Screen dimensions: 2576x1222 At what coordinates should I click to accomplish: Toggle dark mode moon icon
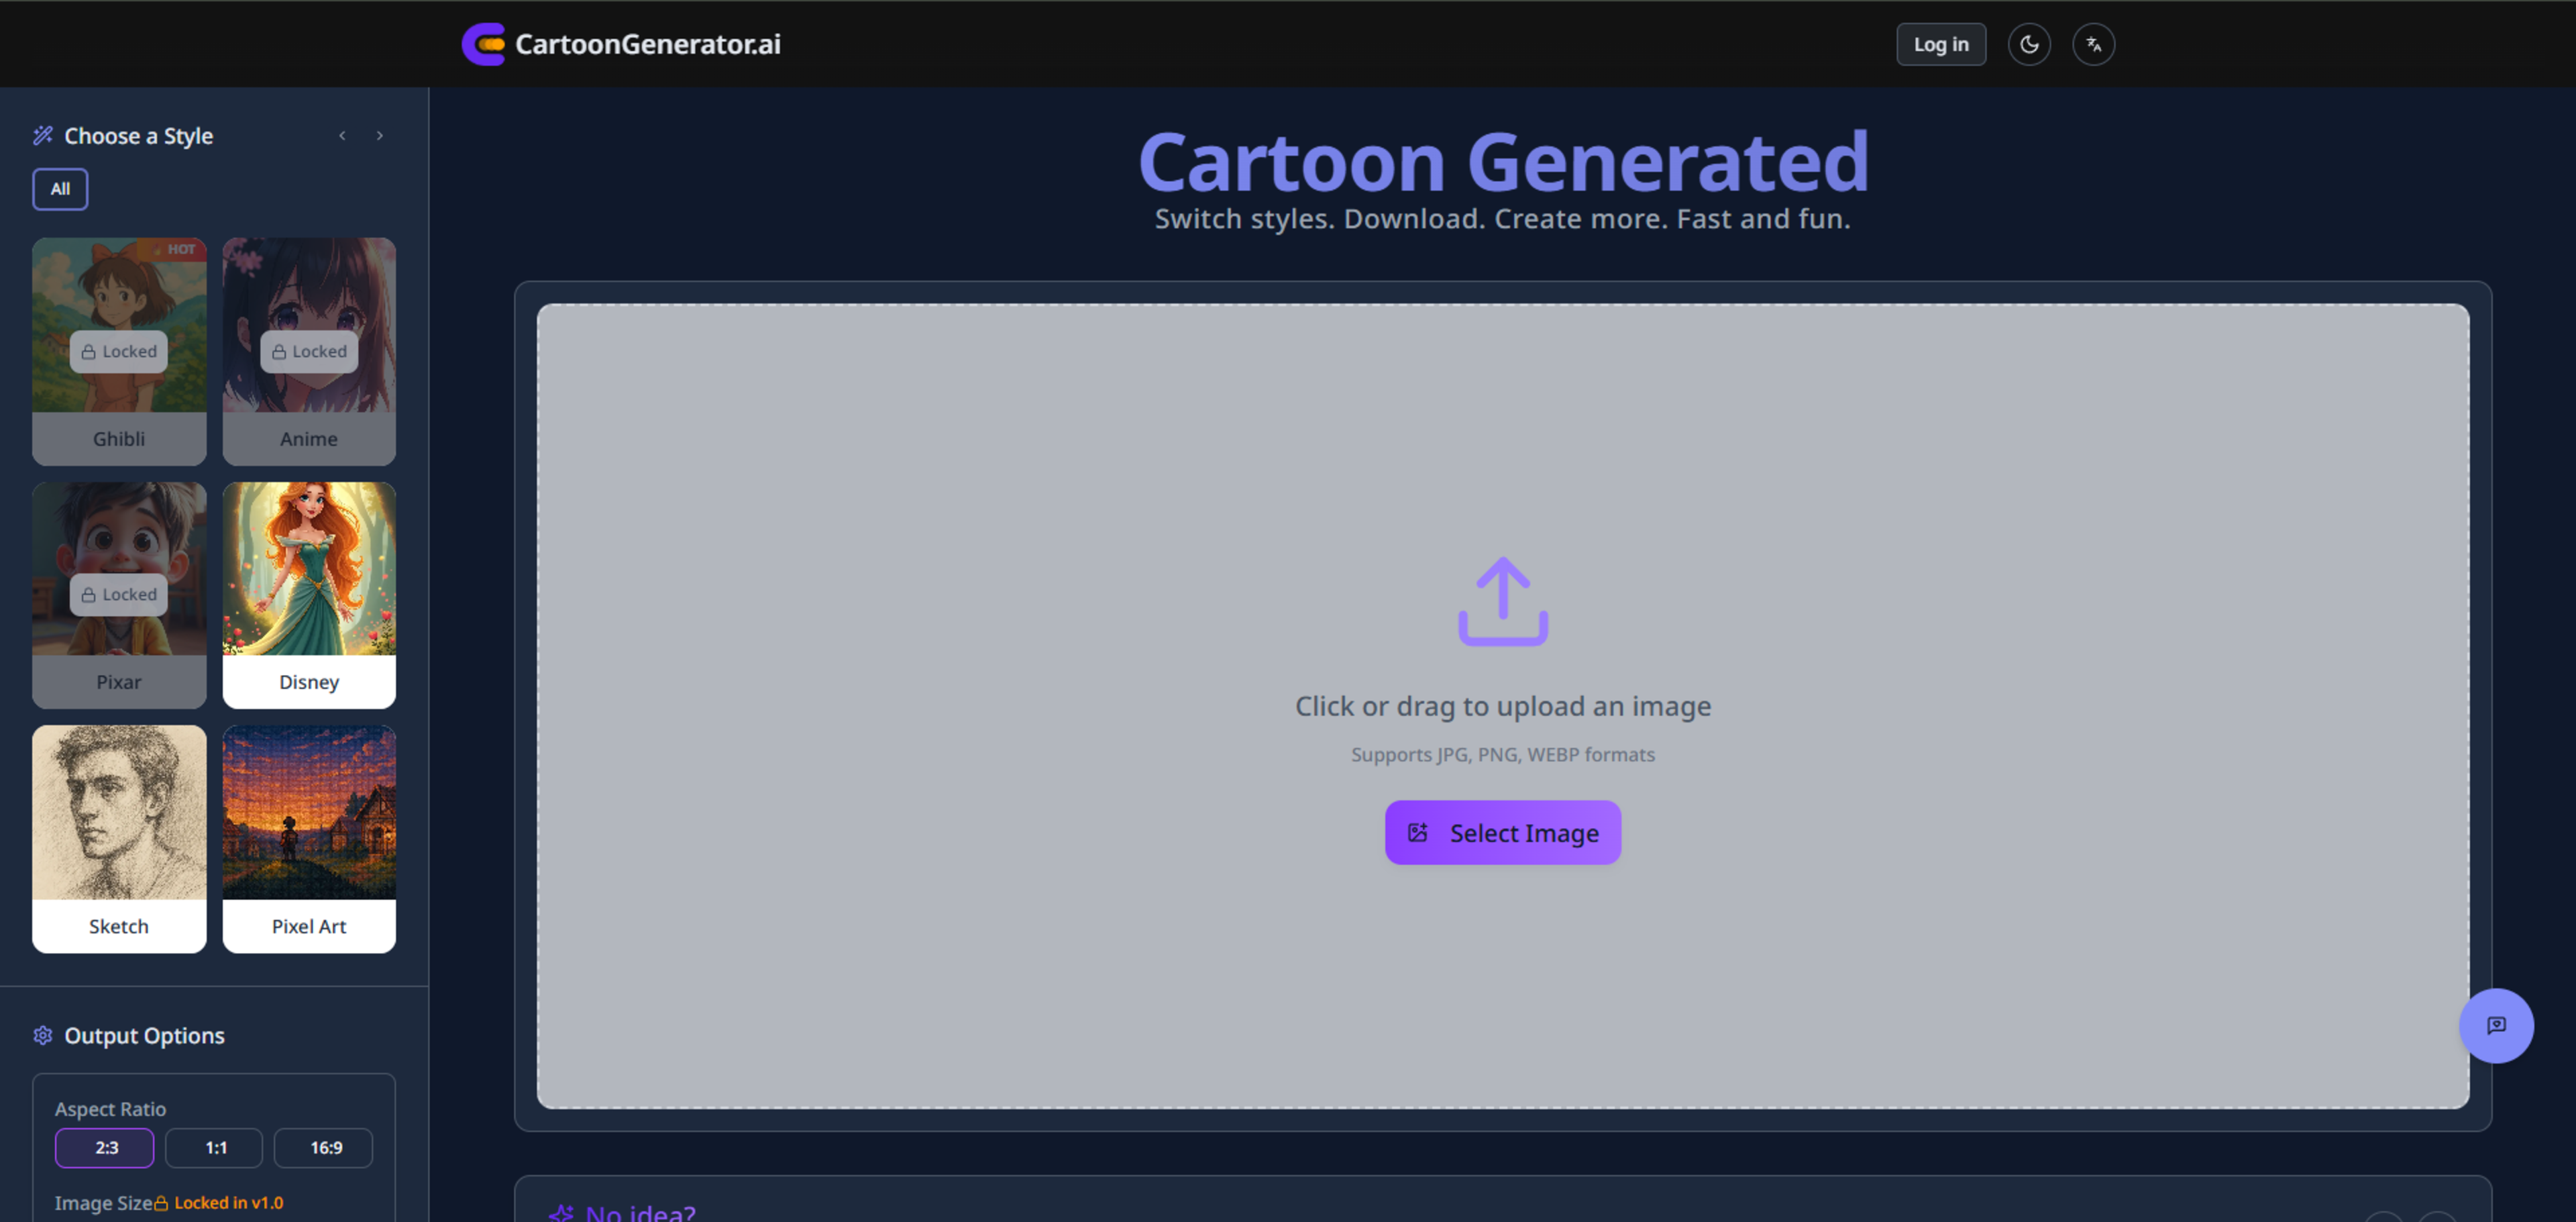pyautogui.click(x=2028, y=44)
